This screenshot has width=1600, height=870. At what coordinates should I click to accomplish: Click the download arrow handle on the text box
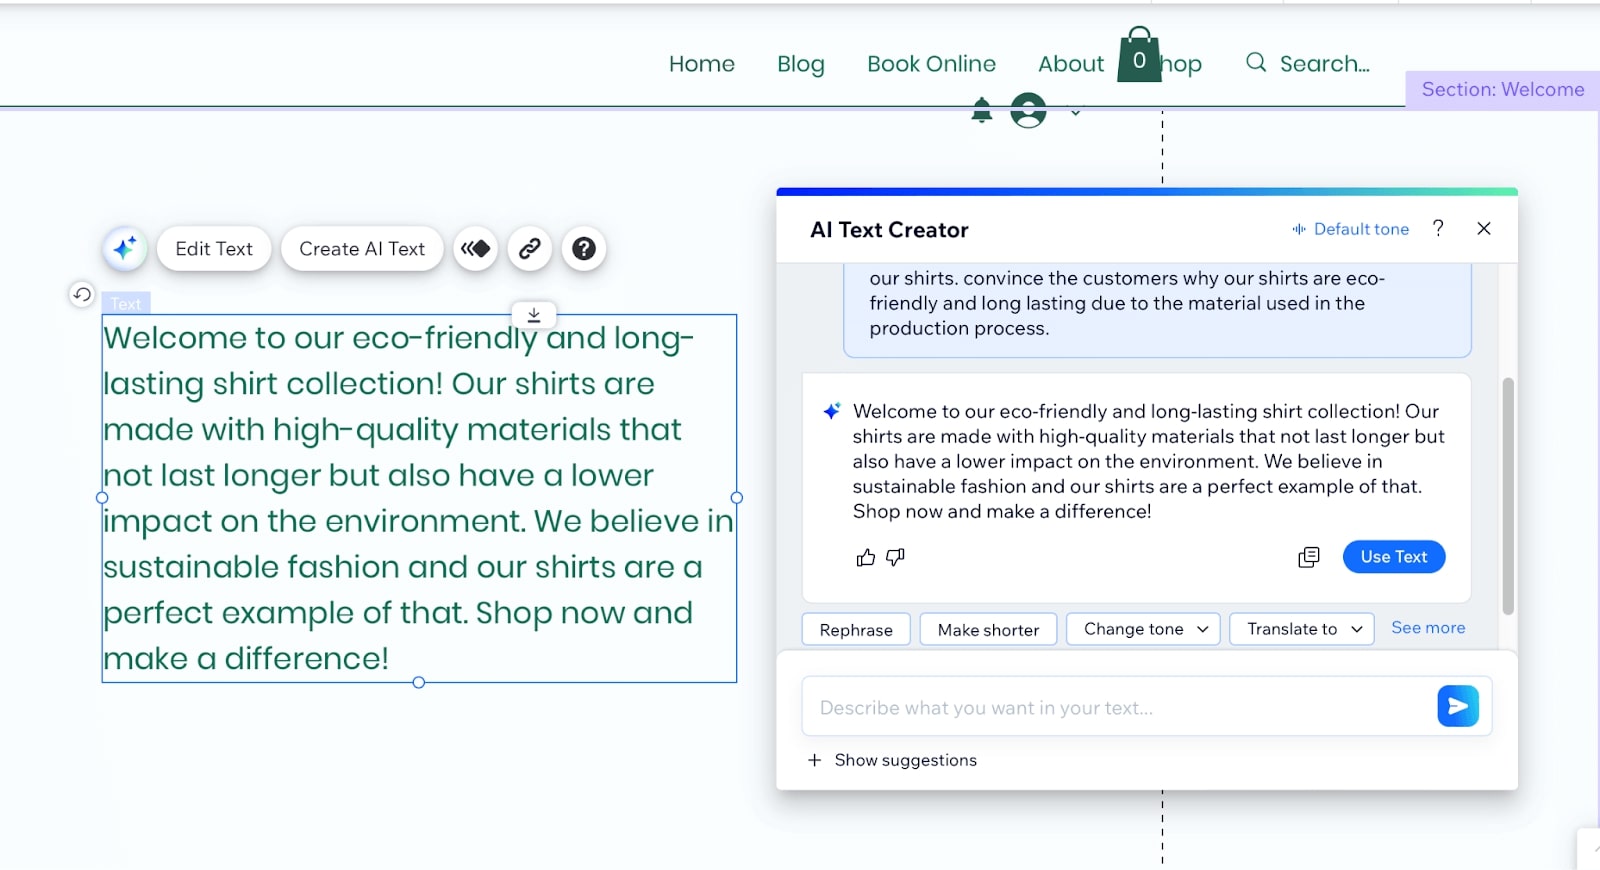(x=534, y=314)
